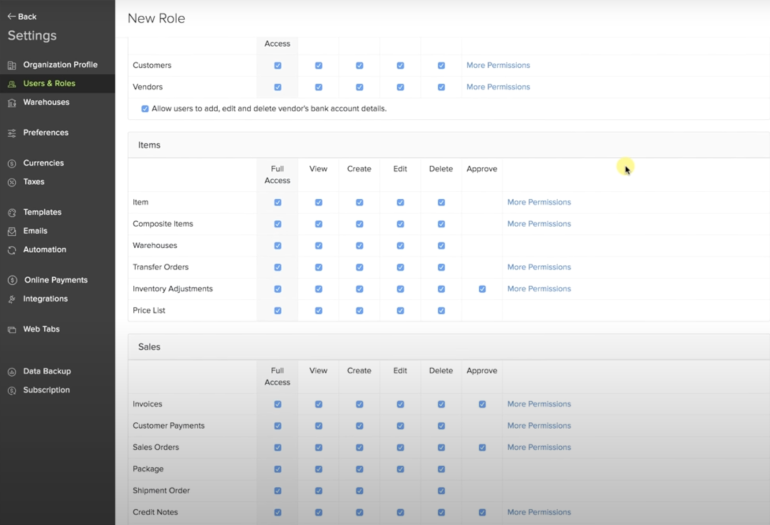770x525 pixels.
Task: Open Online Payments settings section
Action: tap(55, 280)
